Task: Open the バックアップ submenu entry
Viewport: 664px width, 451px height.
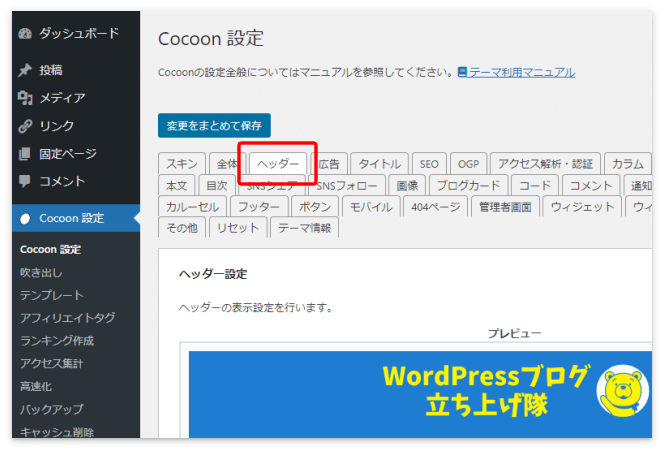Action: click(51, 409)
